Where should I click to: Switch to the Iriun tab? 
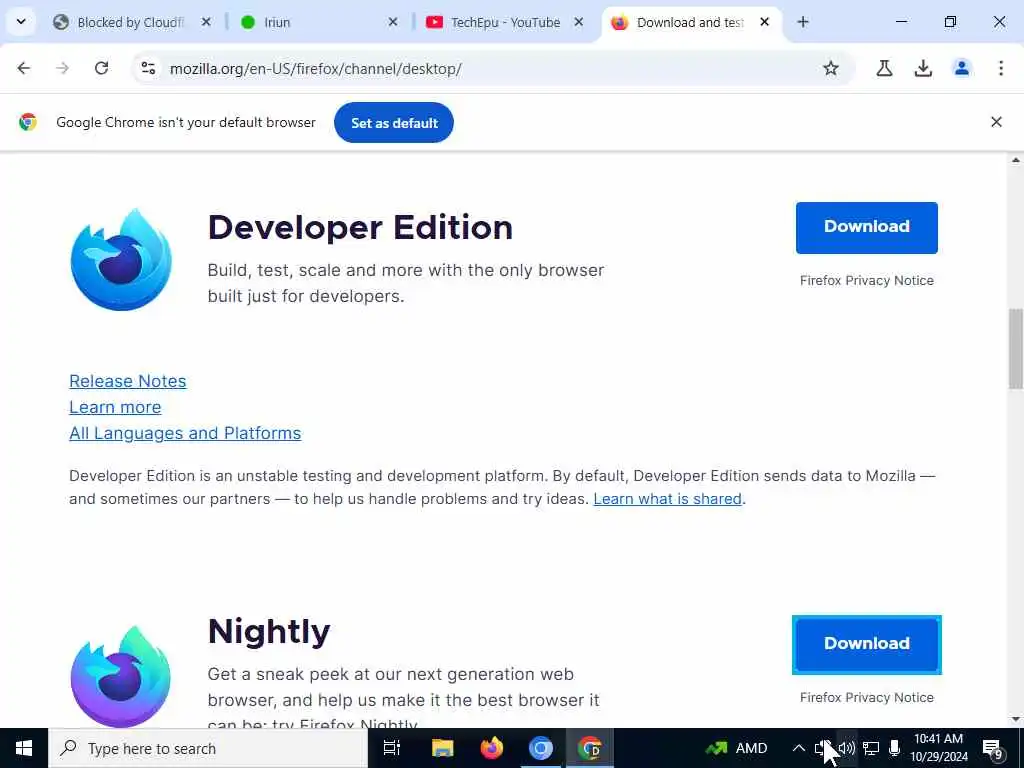pyautogui.click(x=278, y=22)
